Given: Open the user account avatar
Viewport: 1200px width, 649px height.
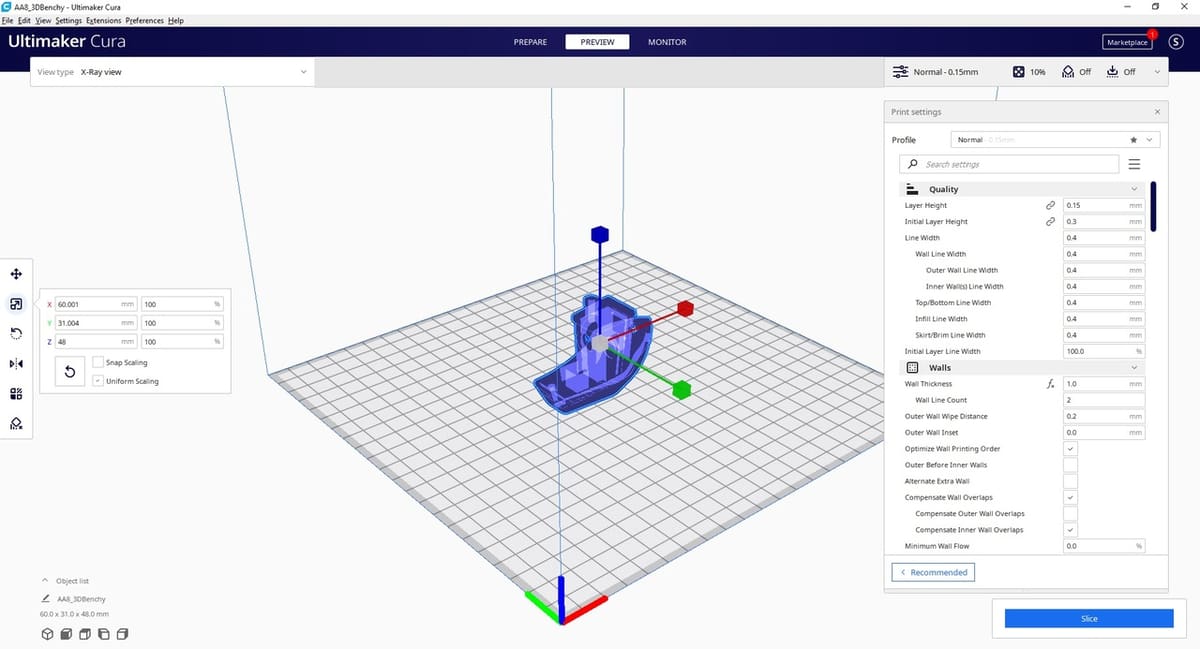Looking at the screenshot, I should (1175, 42).
